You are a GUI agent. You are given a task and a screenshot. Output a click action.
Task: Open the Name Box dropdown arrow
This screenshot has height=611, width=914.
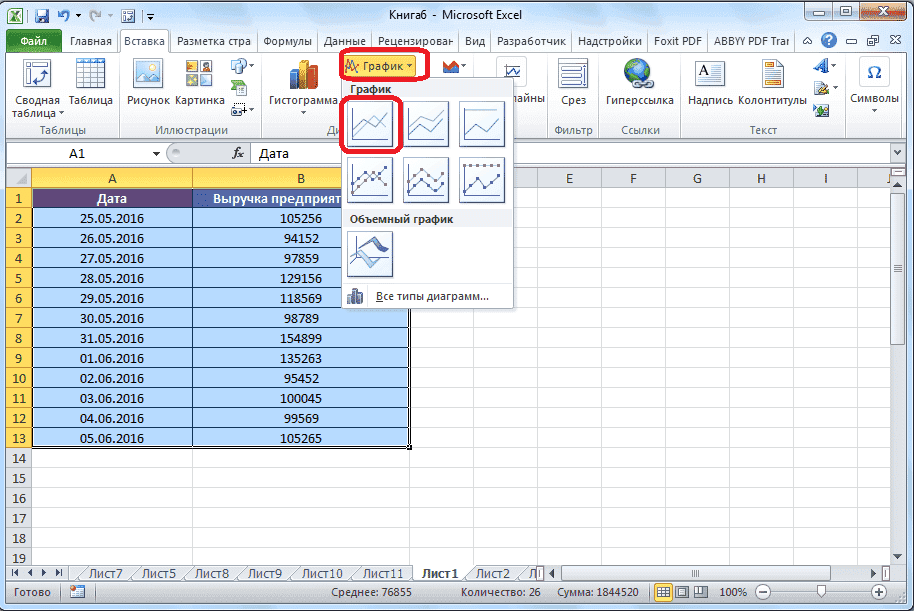[156, 154]
